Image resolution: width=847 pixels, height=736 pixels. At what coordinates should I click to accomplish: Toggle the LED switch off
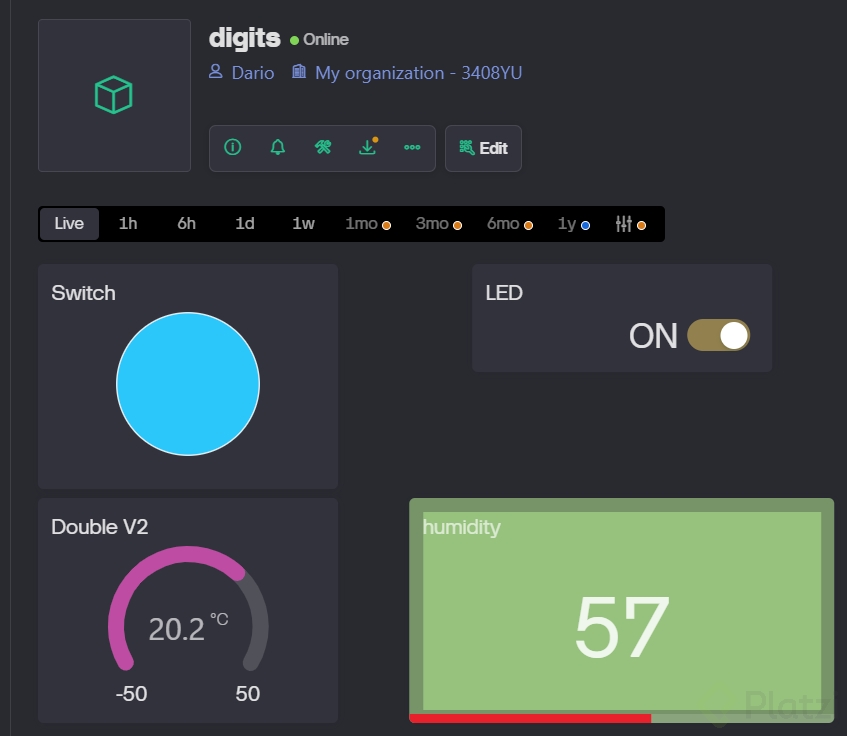click(x=718, y=335)
